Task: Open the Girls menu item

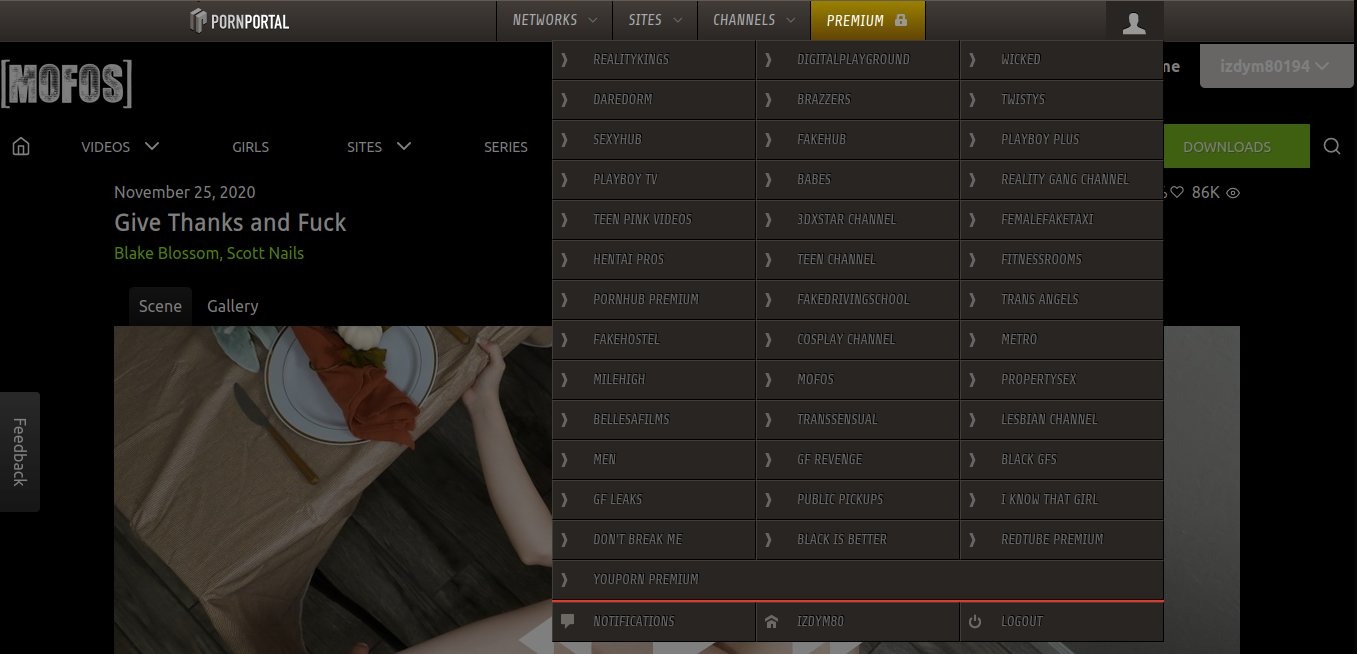Action: [250, 147]
